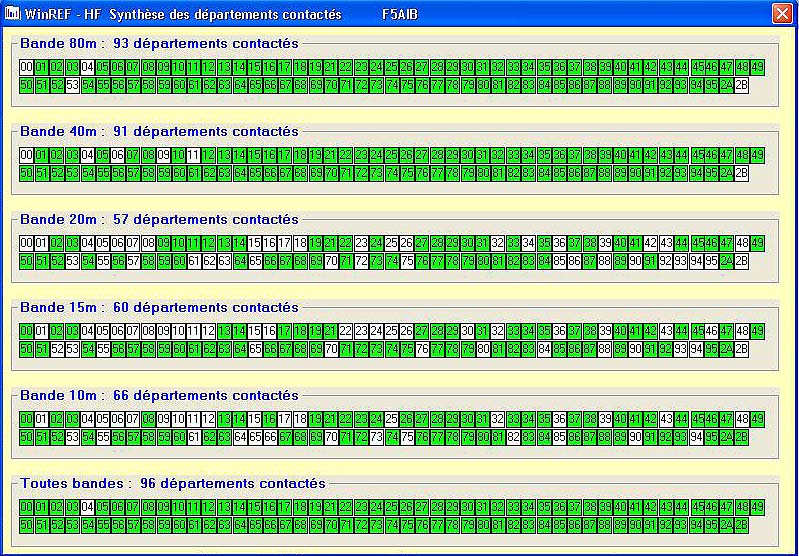Screen dimensions: 799x556
Task: Click department 53 in Bande 80m grid
Action: (x=72, y=85)
